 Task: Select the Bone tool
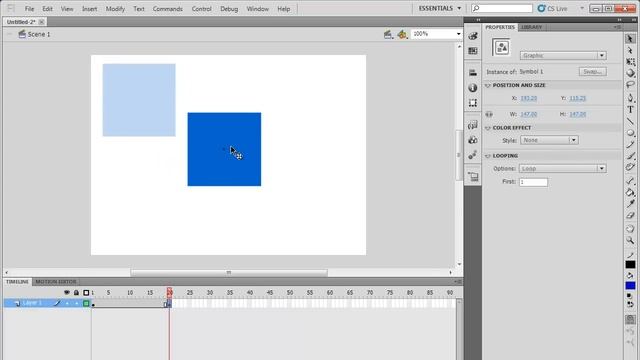pyautogui.click(x=630, y=180)
